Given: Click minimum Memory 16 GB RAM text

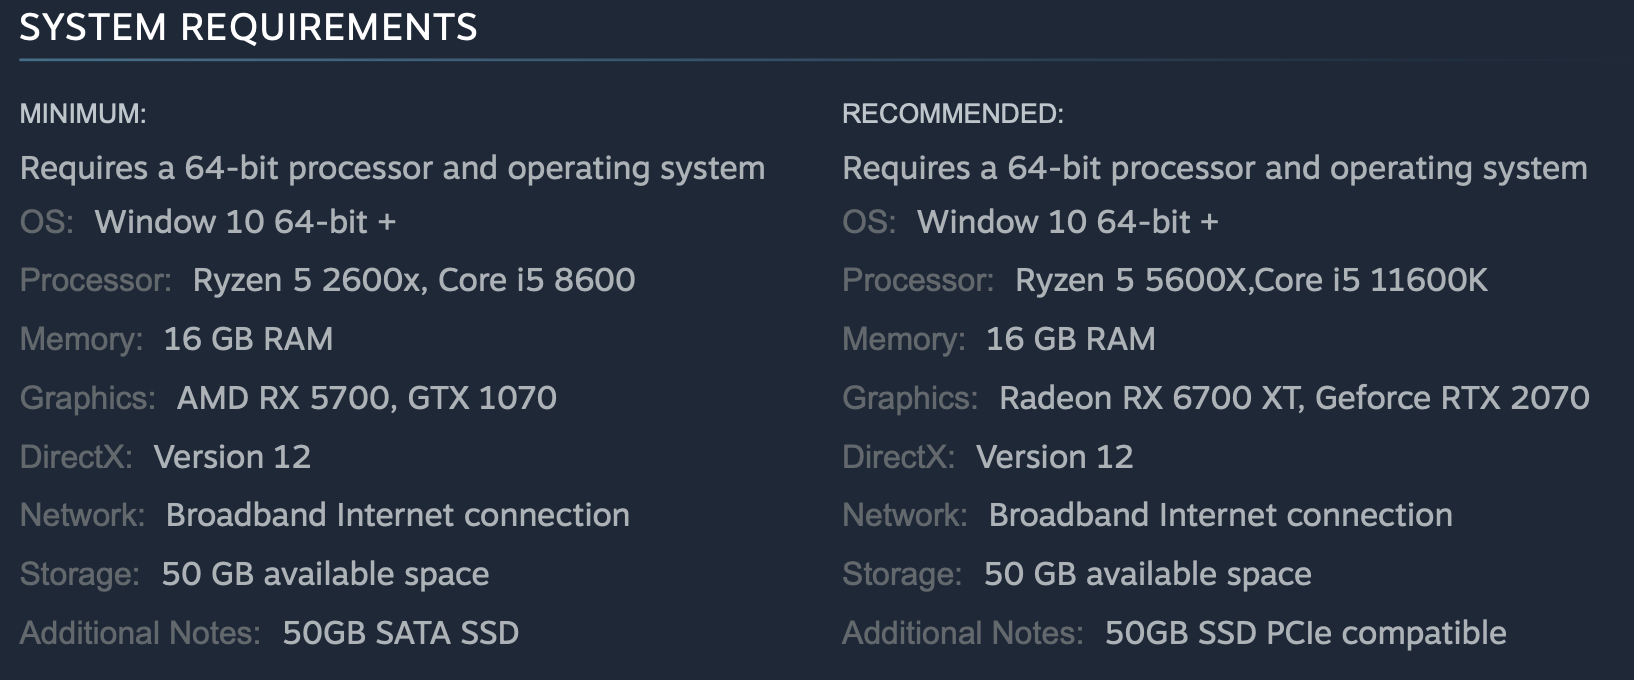Looking at the screenshot, I should click(x=248, y=339).
